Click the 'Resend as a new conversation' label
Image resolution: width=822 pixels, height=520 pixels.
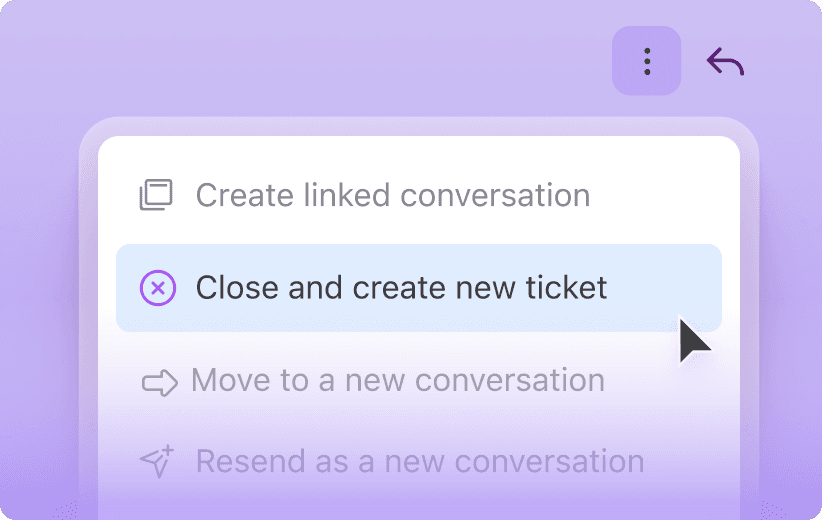pos(419,461)
